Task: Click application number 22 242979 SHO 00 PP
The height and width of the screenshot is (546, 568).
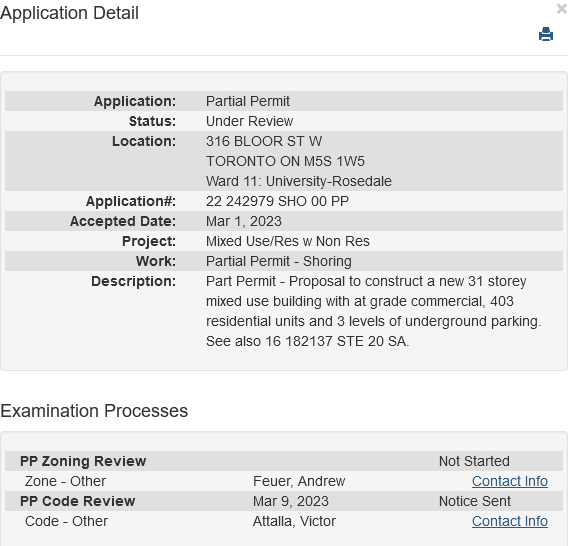Action: 277,201
